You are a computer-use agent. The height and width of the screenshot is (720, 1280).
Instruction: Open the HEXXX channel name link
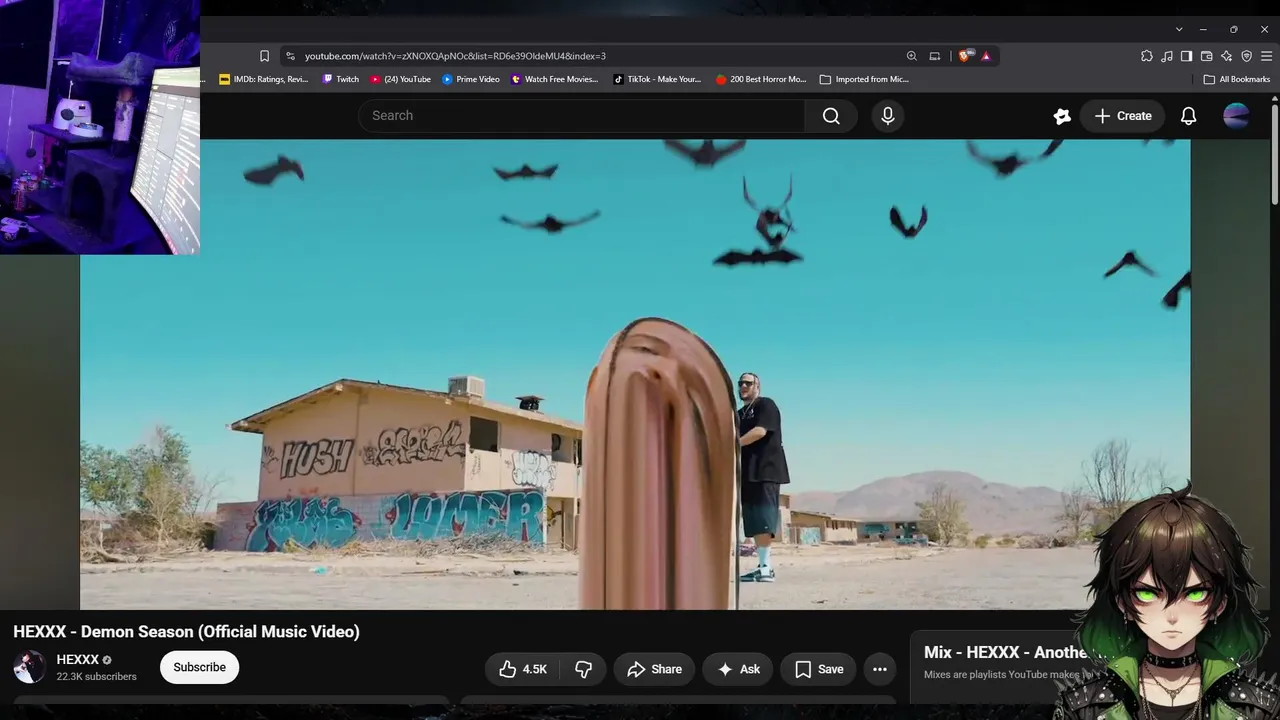(x=77, y=660)
